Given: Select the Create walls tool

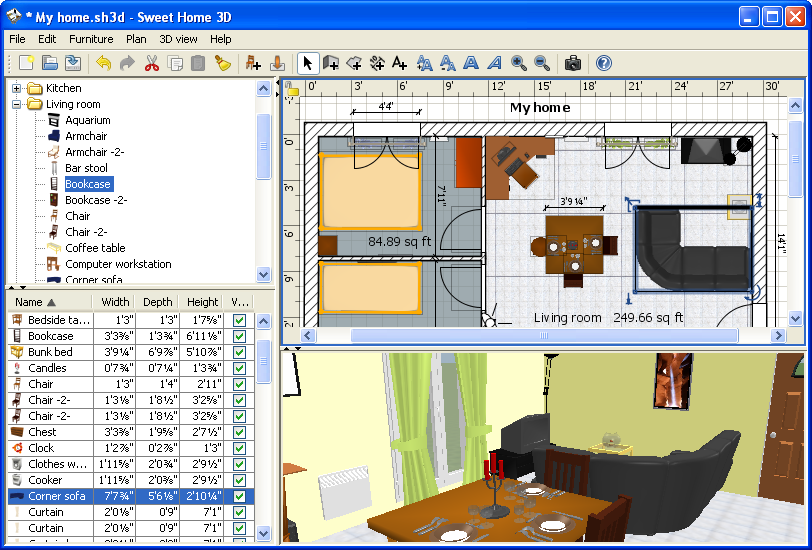Looking at the screenshot, I should [x=331, y=63].
